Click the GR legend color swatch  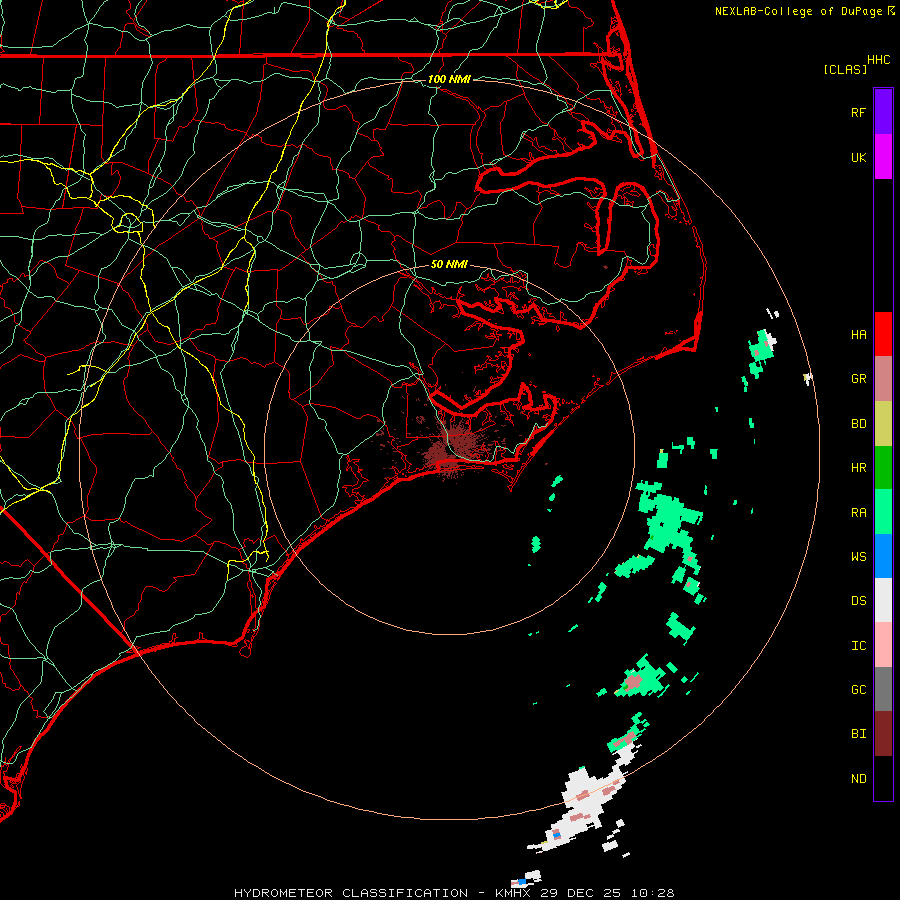[x=883, y=379]
